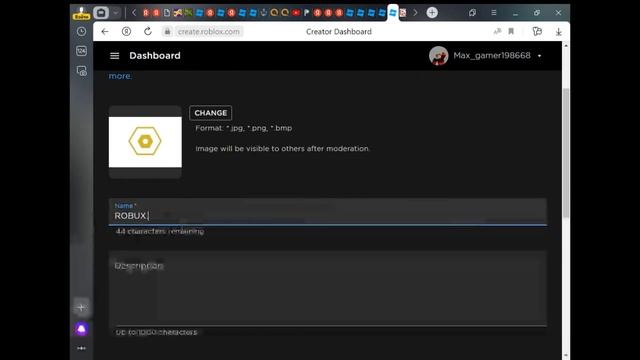Click the Max_gamer198668 username text
Image resolution: width=640 pixels, height=360 pixels.
pyautogui.click(x=492, y=56)
